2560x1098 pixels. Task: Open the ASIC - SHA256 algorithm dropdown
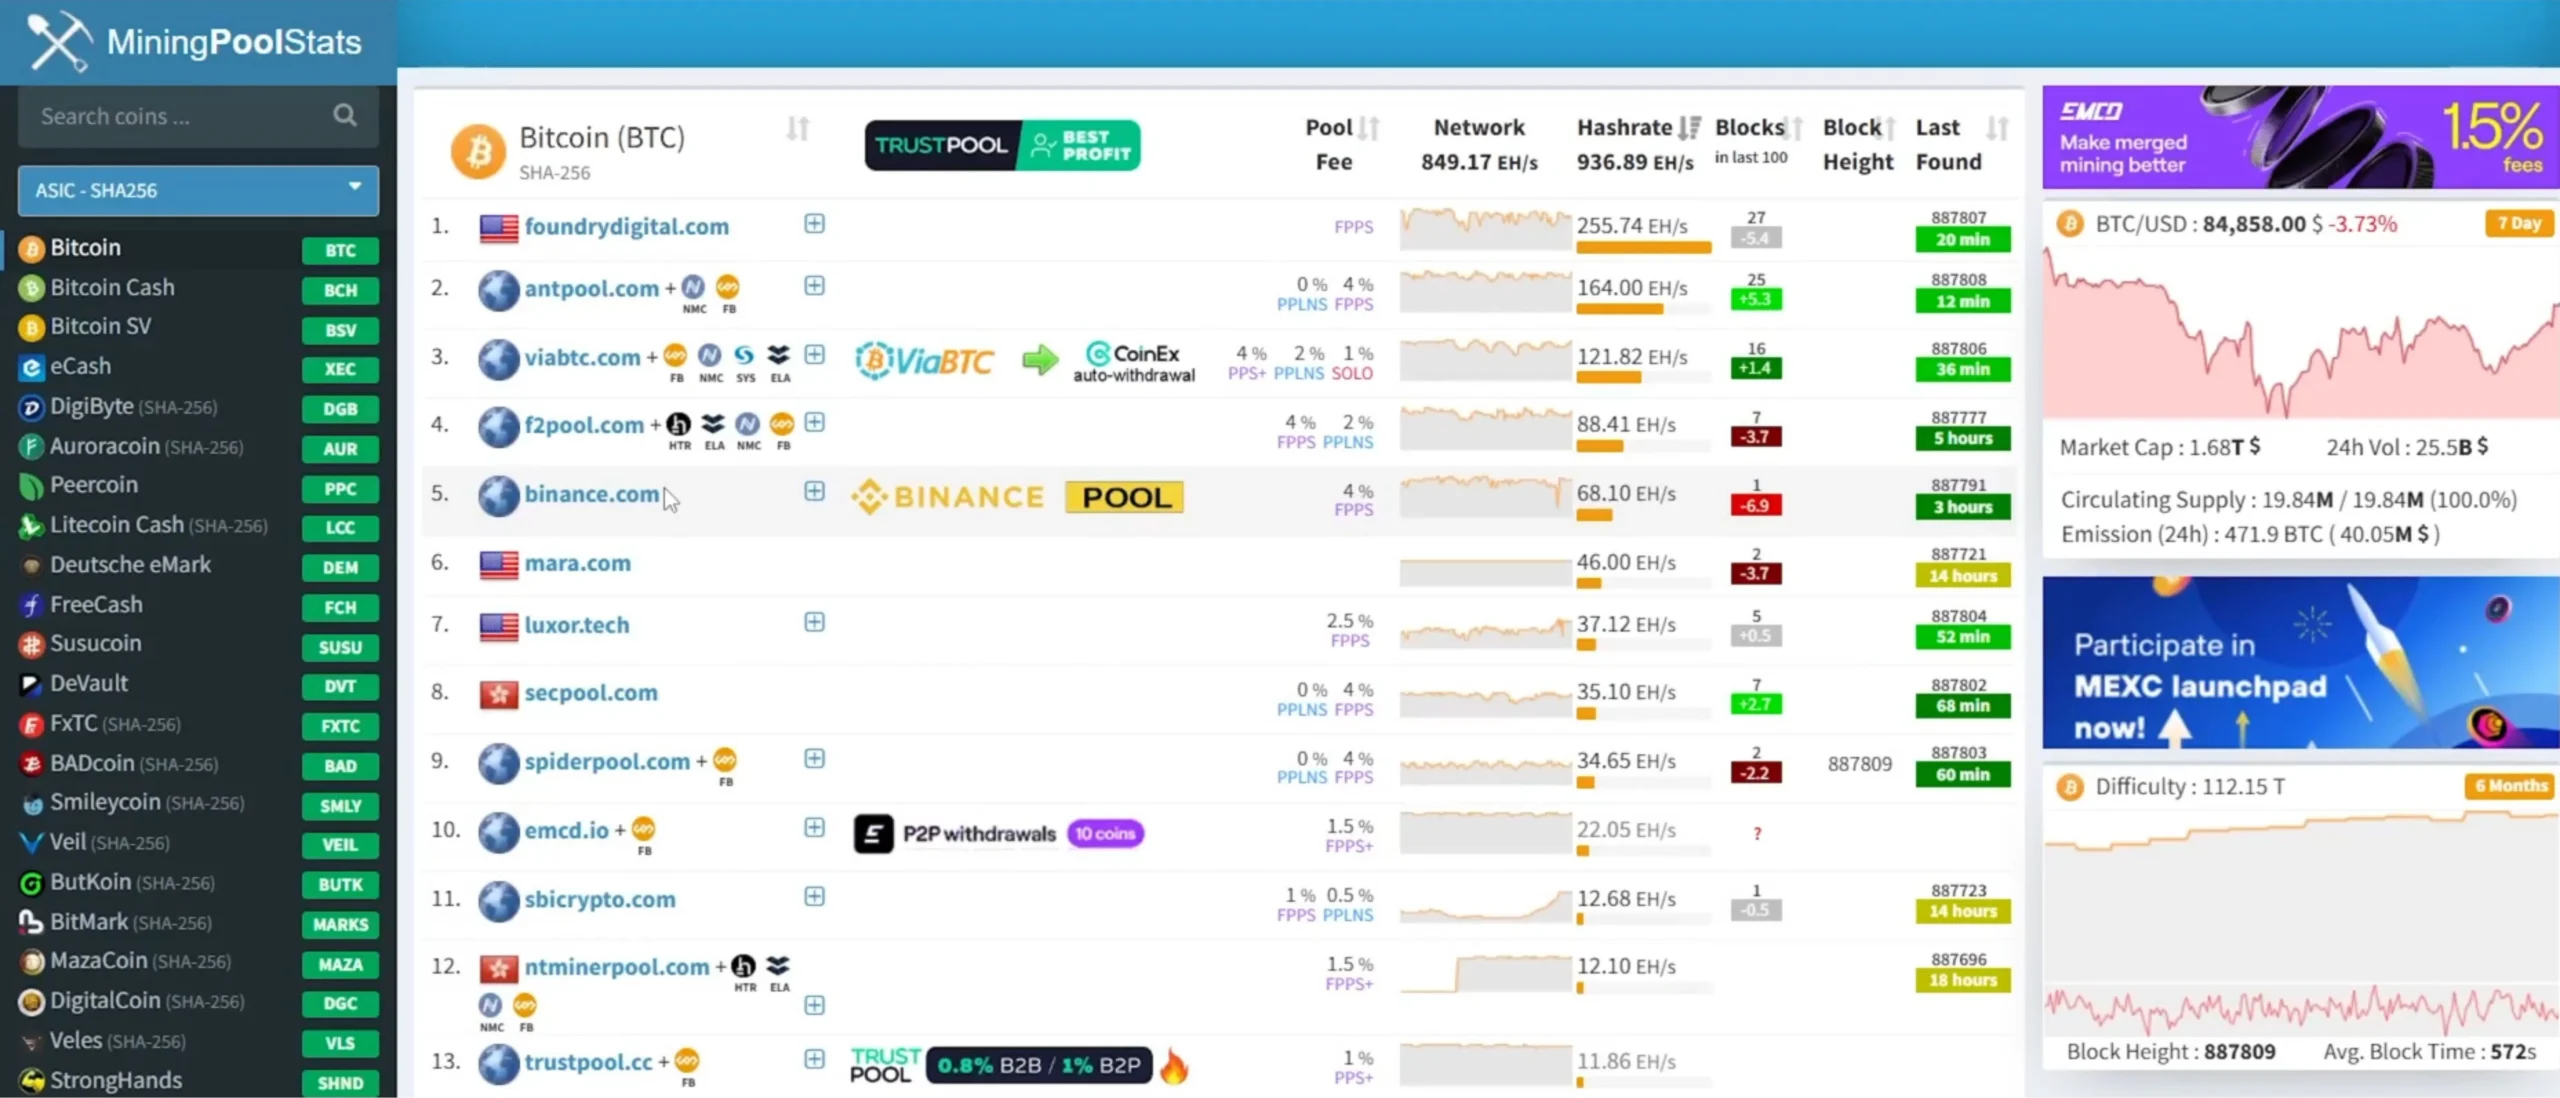pyautogui.click(x=198, y=190)
